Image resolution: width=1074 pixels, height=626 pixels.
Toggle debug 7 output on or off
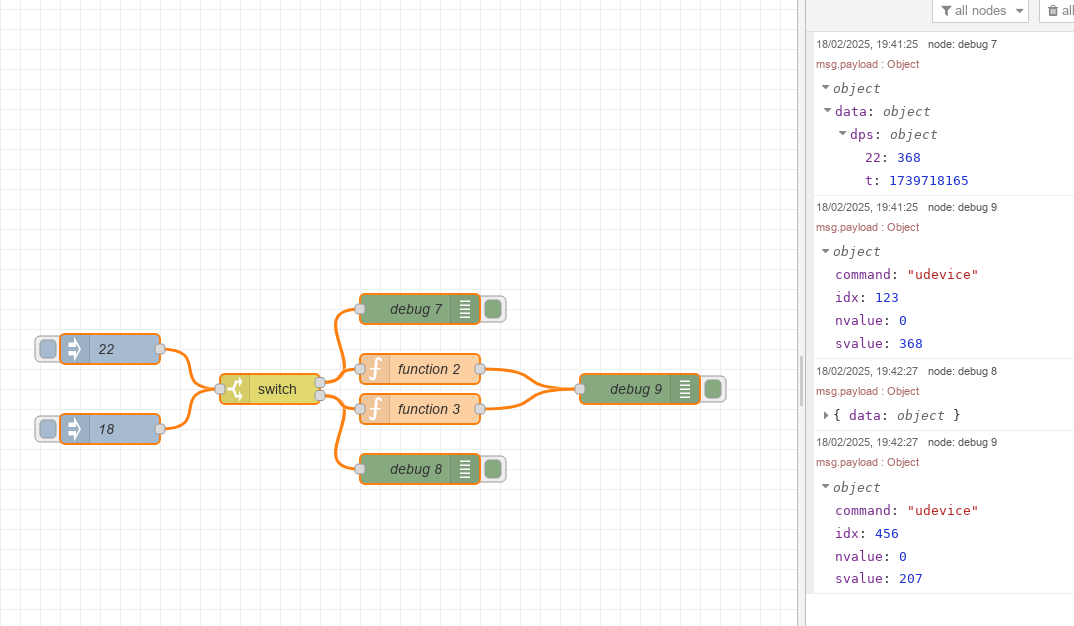tap(493, 310)
